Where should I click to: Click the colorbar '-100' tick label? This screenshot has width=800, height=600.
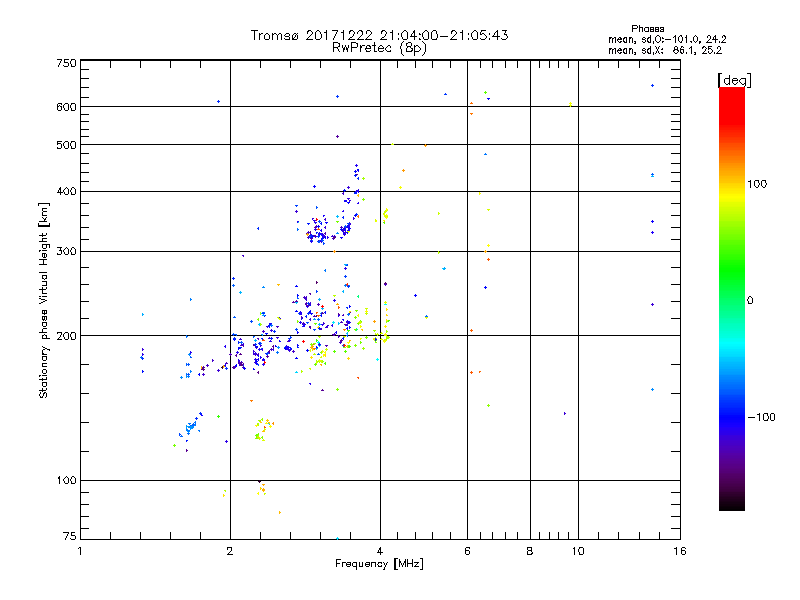tap(761, 417)
